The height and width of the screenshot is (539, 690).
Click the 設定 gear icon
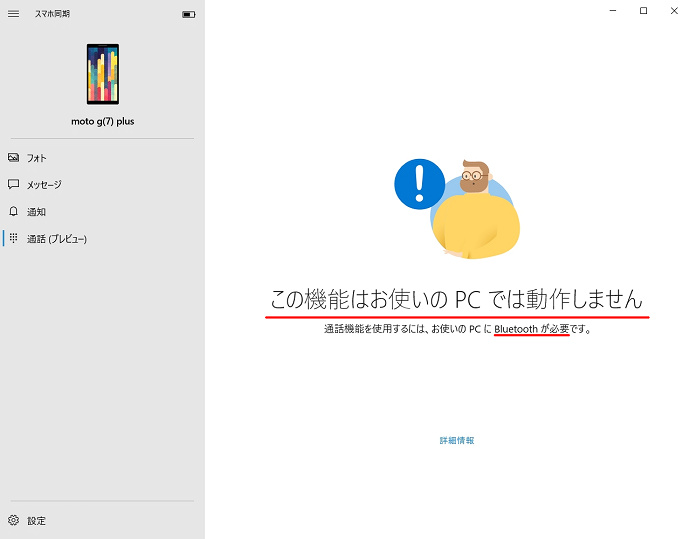[14, 520]
